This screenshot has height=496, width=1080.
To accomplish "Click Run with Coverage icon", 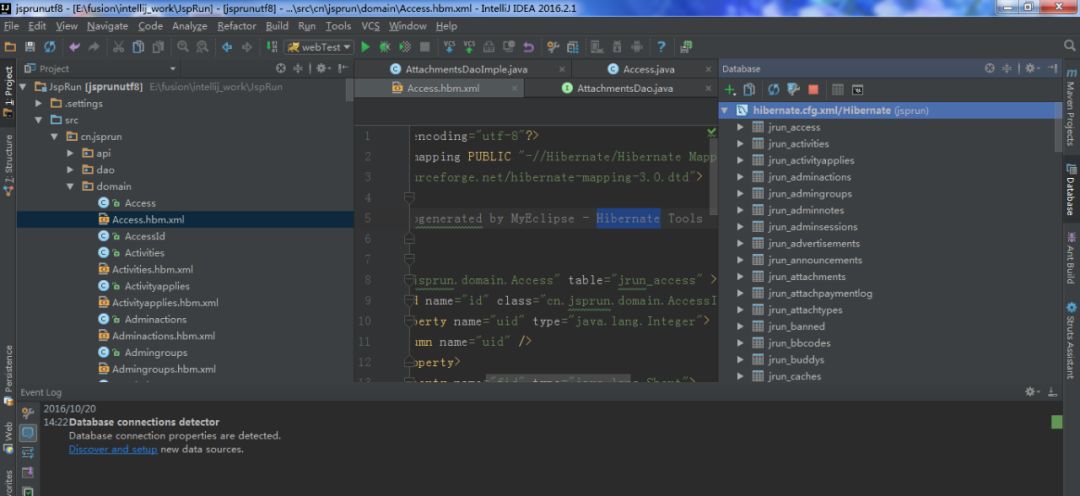I will (x=405, y=47).
